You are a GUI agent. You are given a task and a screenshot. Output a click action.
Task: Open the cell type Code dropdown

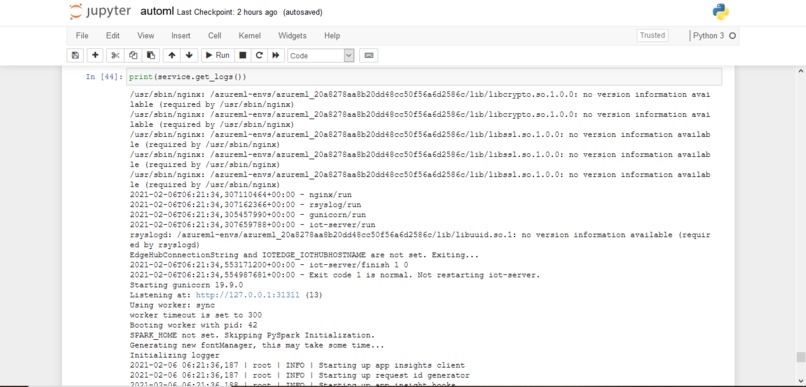click(321, 56)
